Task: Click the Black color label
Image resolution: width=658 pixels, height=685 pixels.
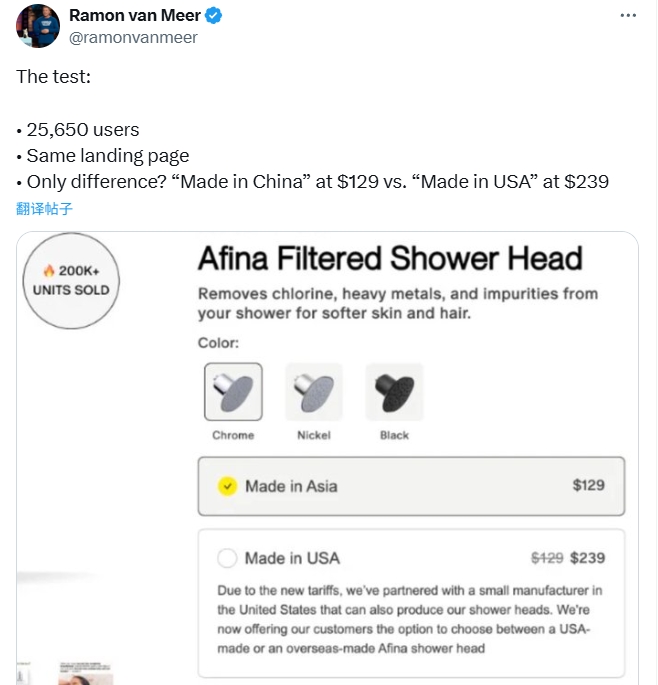Action: pos(394,436)
